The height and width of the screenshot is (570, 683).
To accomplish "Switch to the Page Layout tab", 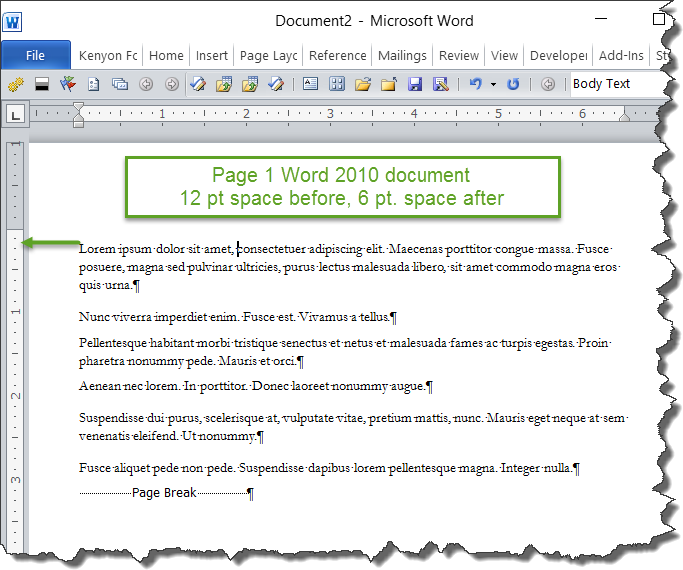I will (x=268, y=55).
